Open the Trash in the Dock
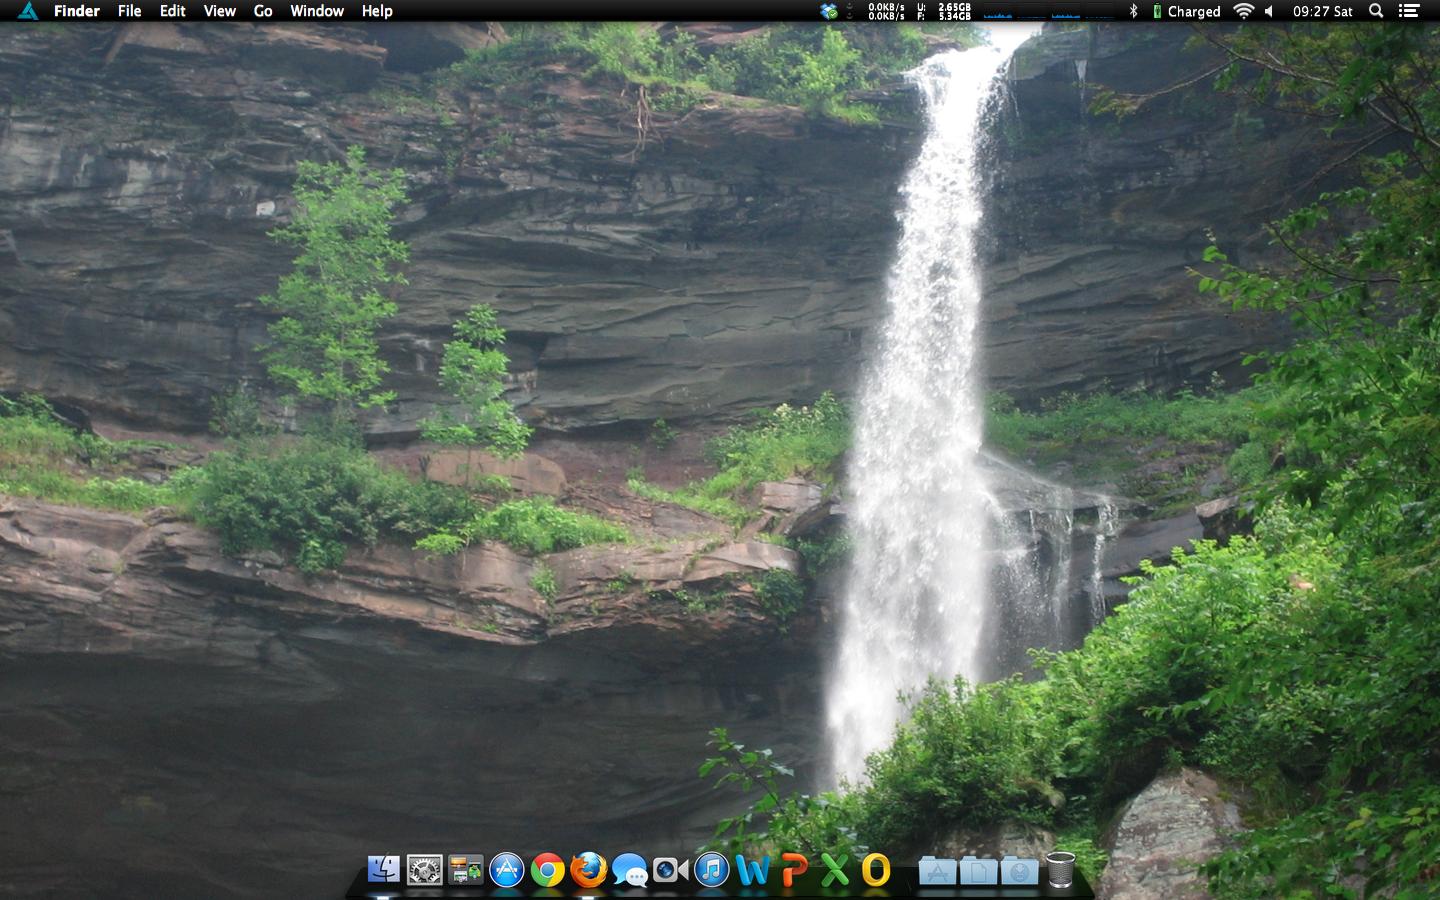The width and height of the screenshot is (1440, 900). click(1060, 870)
